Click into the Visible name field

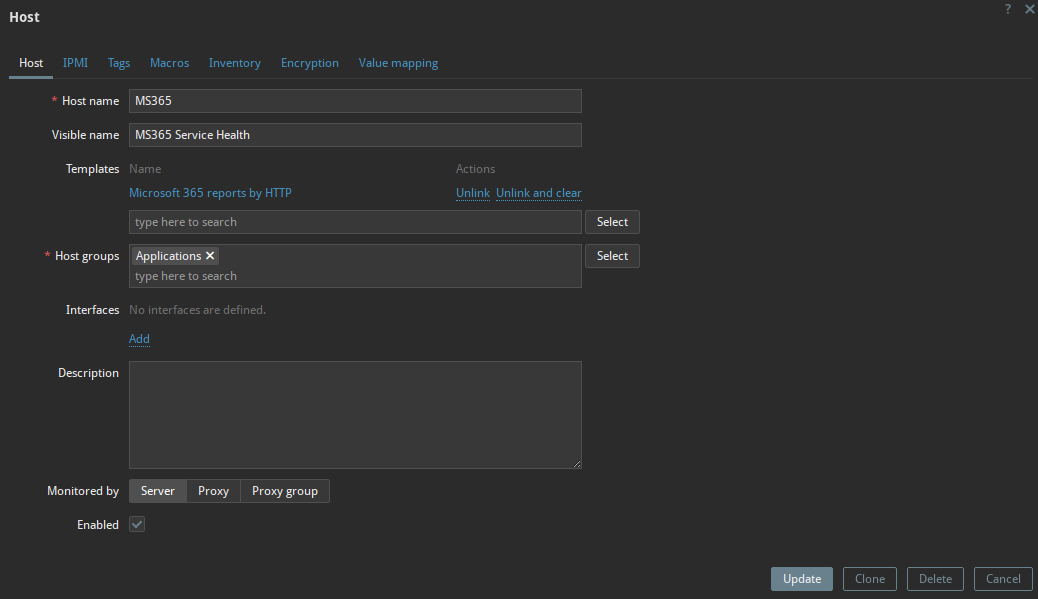[355, 135]
